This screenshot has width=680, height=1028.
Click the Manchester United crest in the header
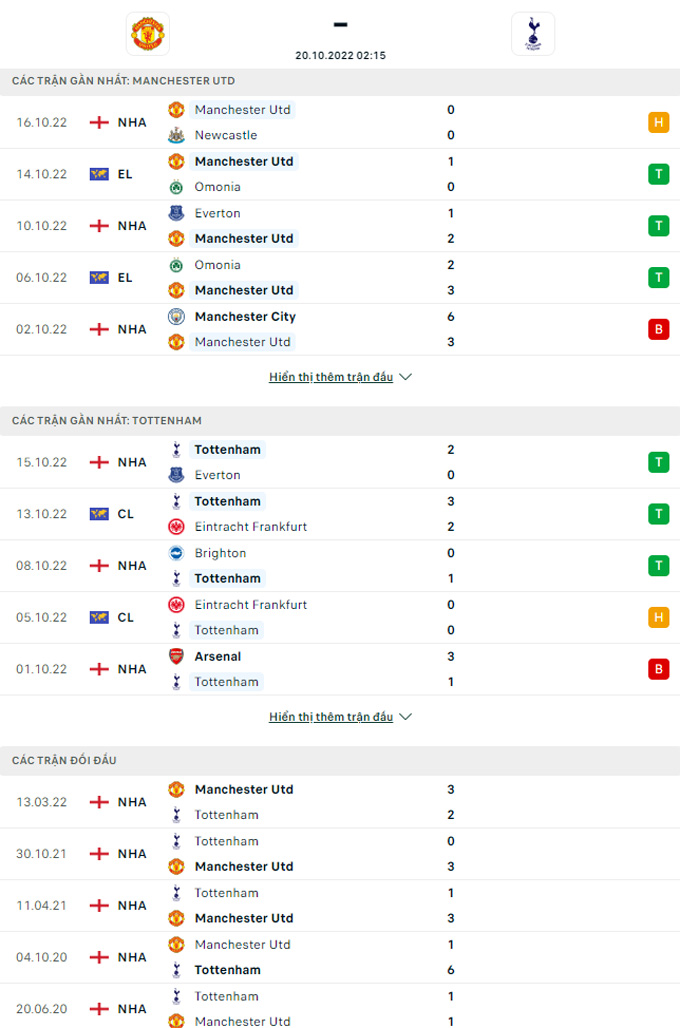(x=148, y=33)
